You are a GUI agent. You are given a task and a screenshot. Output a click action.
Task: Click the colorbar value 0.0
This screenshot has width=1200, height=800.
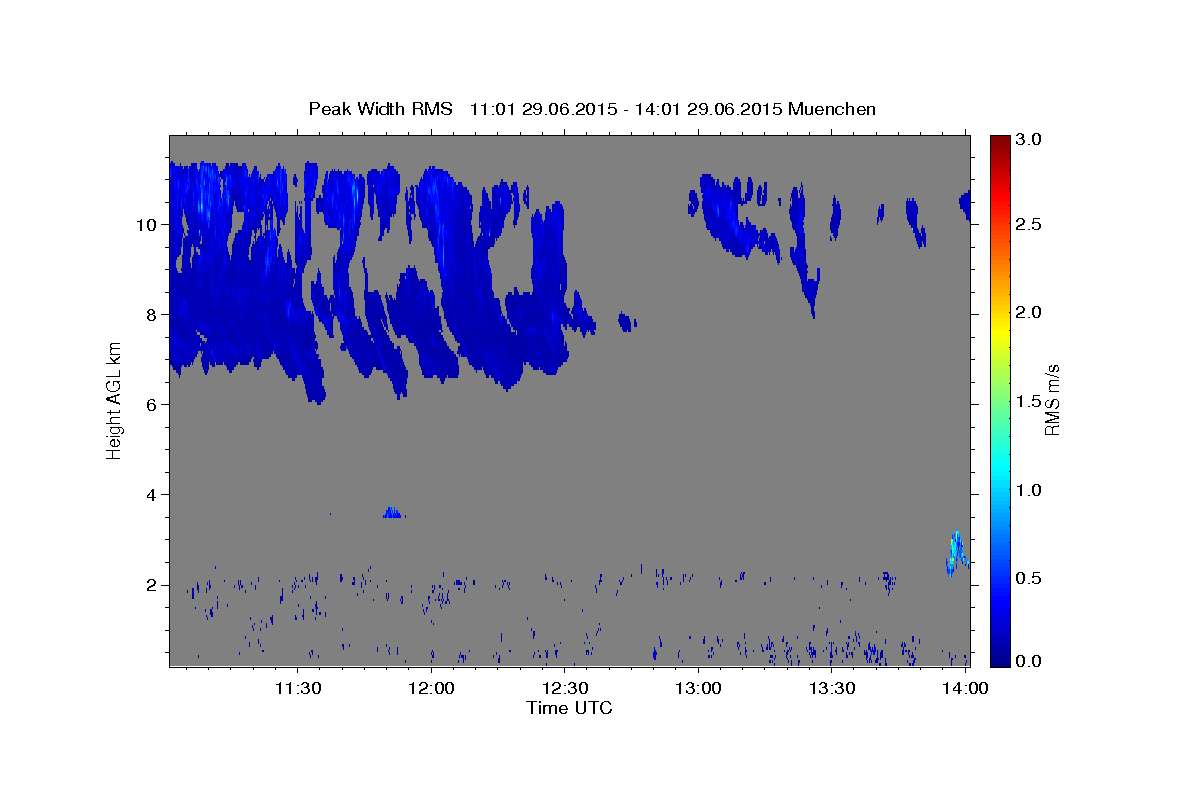[1030, 661]
